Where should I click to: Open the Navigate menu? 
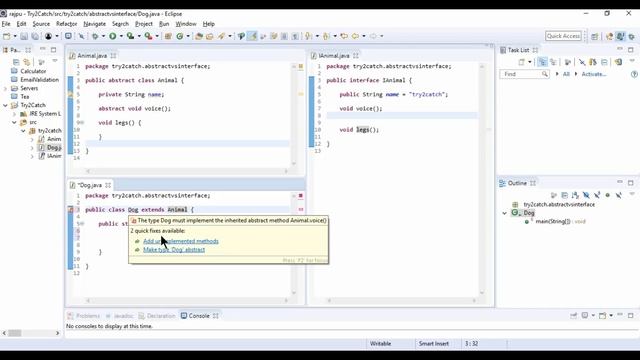click(94, 24)
